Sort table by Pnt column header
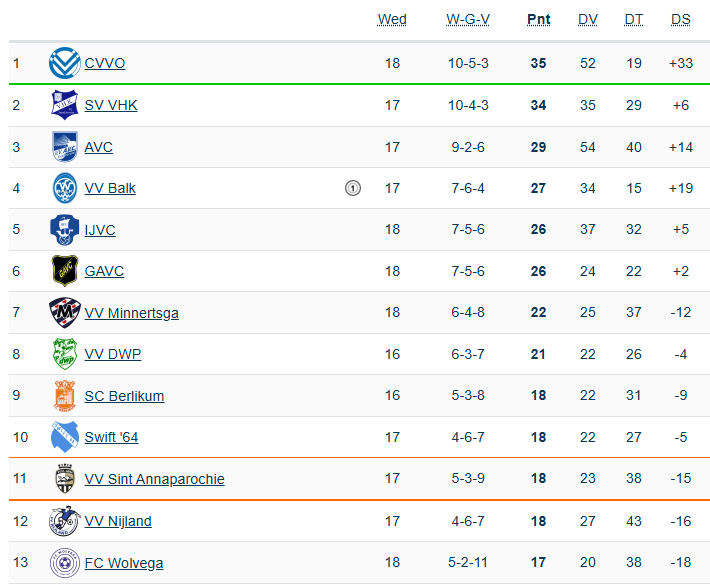 [x=538, y=20]
